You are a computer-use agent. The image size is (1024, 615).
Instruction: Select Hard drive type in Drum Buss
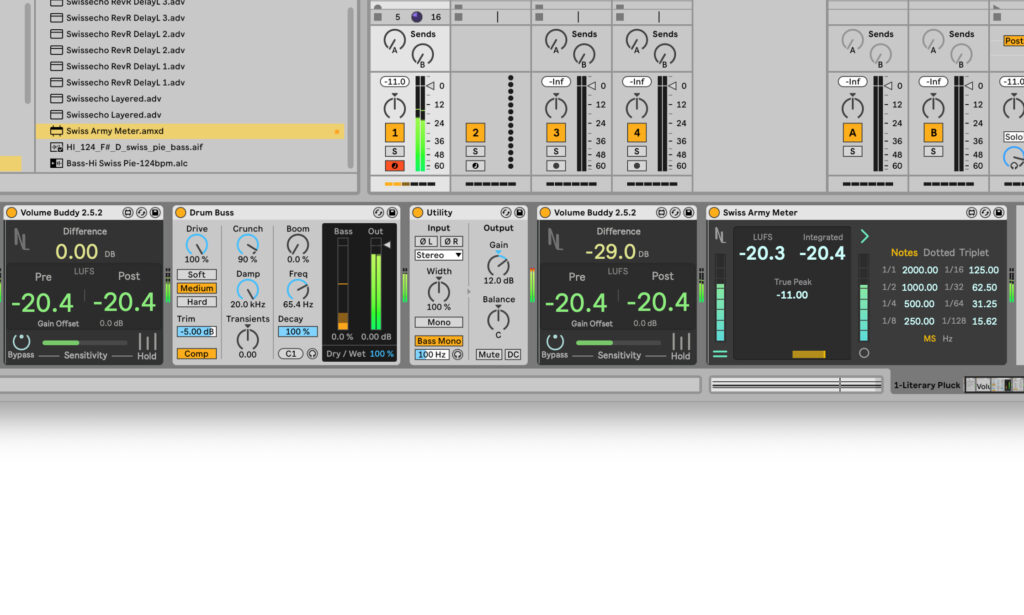click(197, 302)
